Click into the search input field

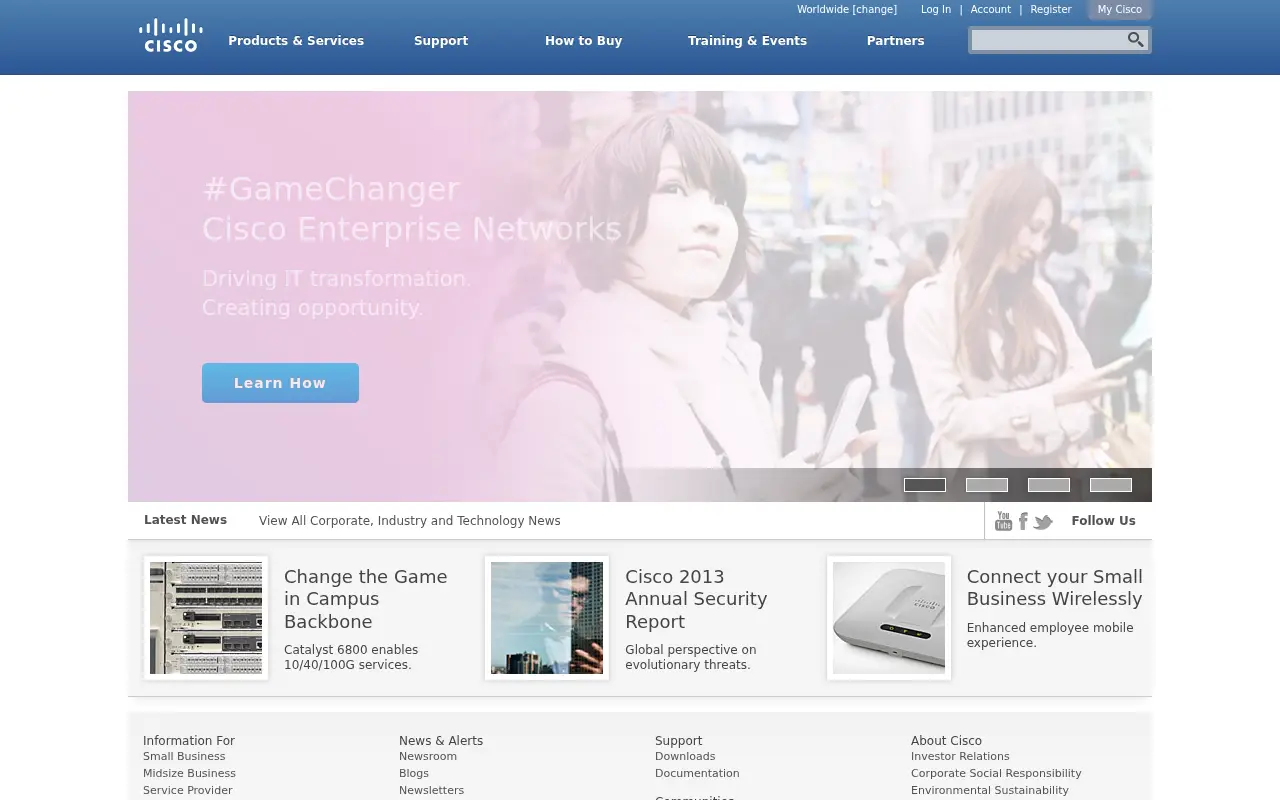point(1047,40)
